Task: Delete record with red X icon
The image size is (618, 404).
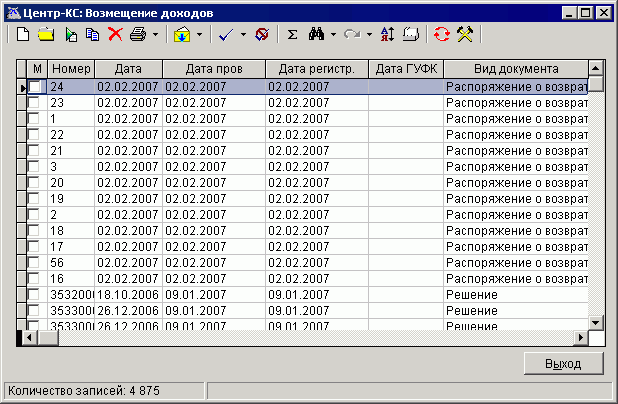Action: [115, 34]
